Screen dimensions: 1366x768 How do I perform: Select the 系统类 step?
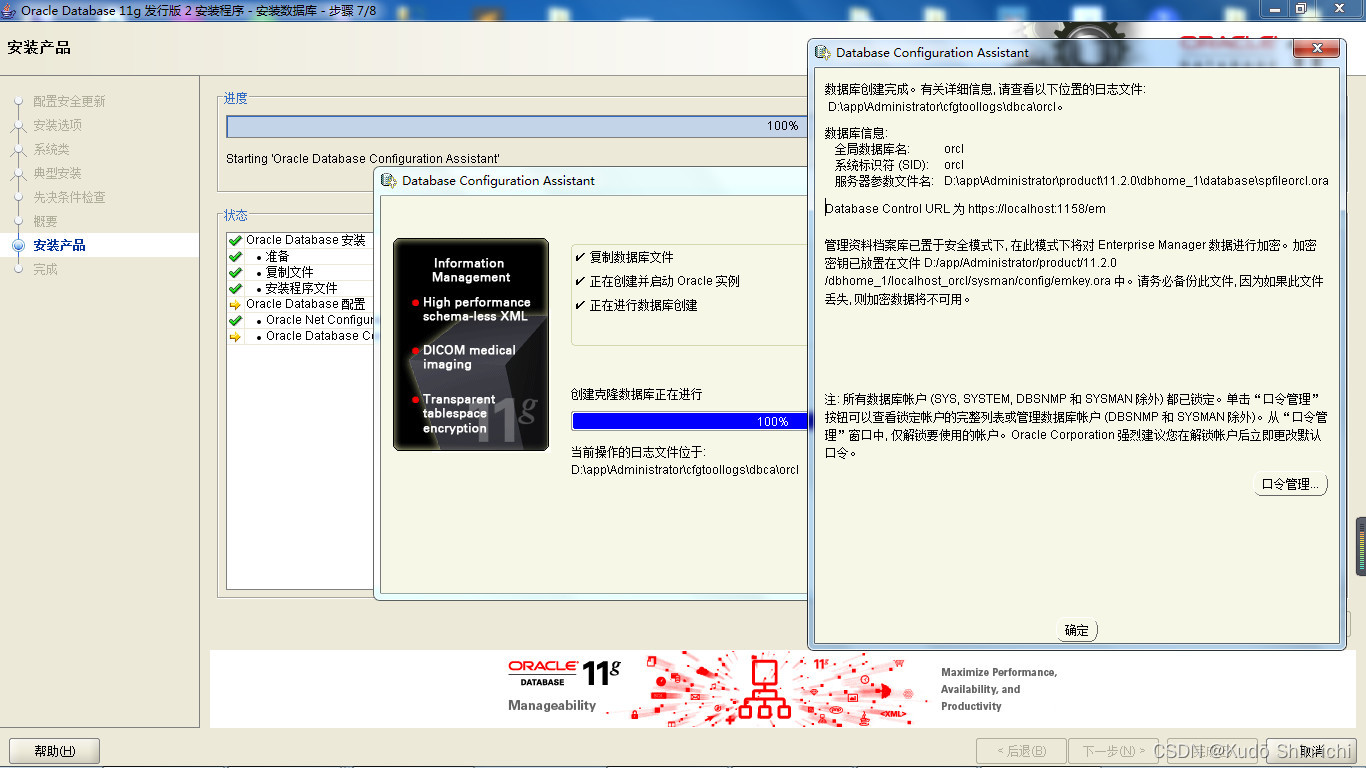pos(51,149)
